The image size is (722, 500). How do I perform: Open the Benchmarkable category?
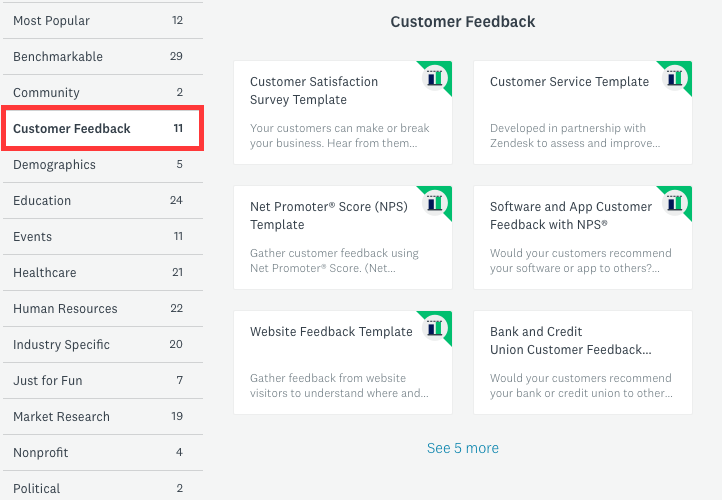[103, 57]
